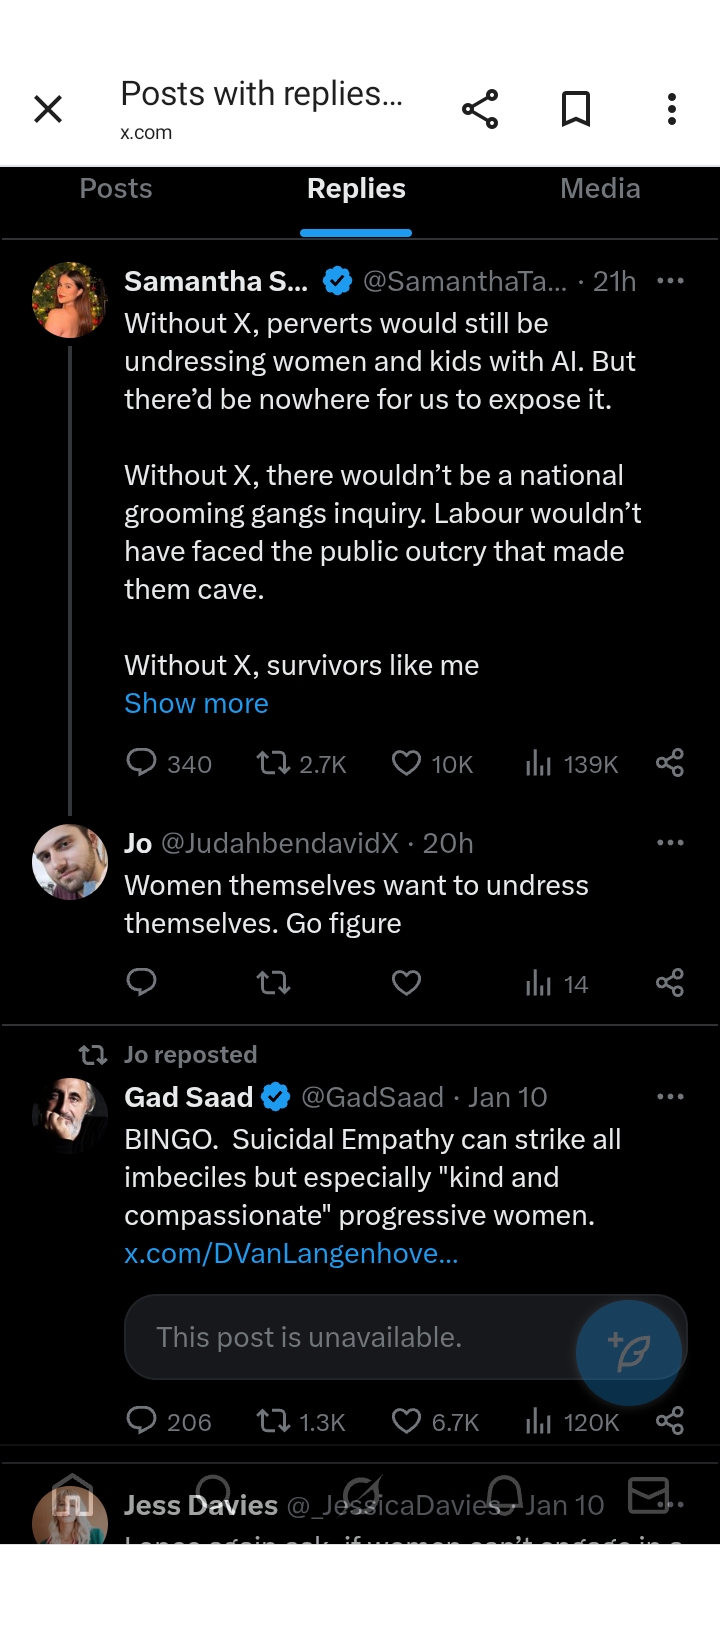Reply to Gad Saad's post with 206 comments
Screen dimensions: 720x1640
click(141, 1421)
